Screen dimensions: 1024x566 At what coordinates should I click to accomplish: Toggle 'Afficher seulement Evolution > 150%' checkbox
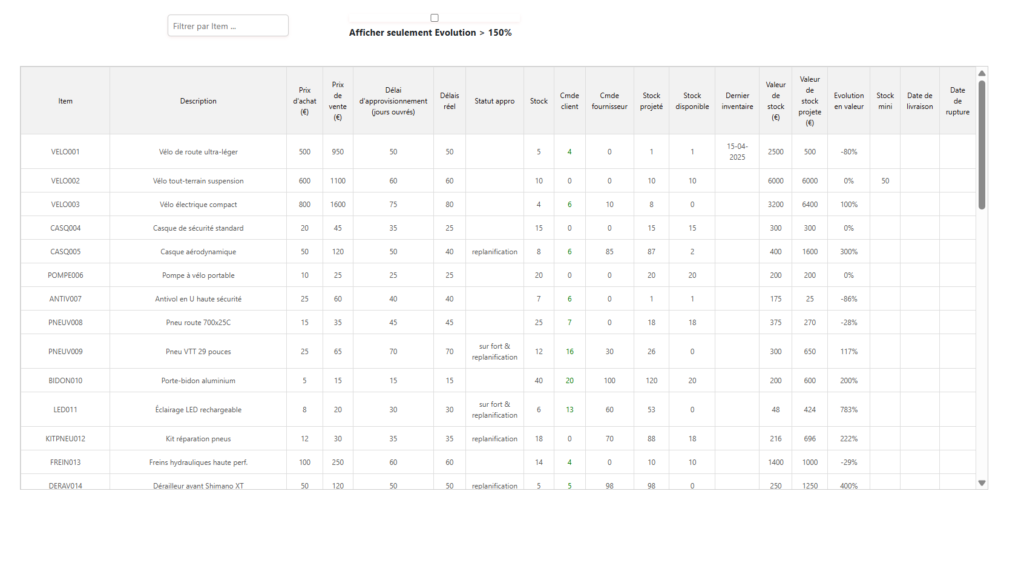click(x=434, y=18)
